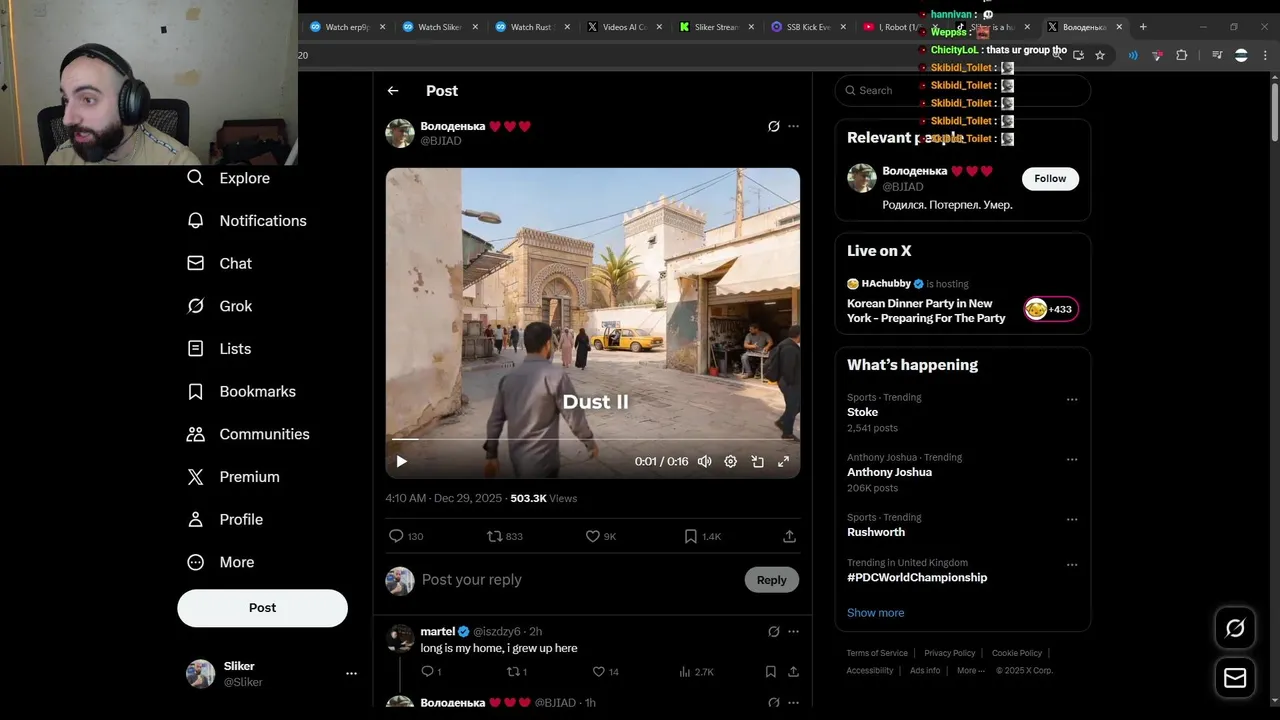Open Grok in the sidebar
The image size is (1280, 720).
220,306
